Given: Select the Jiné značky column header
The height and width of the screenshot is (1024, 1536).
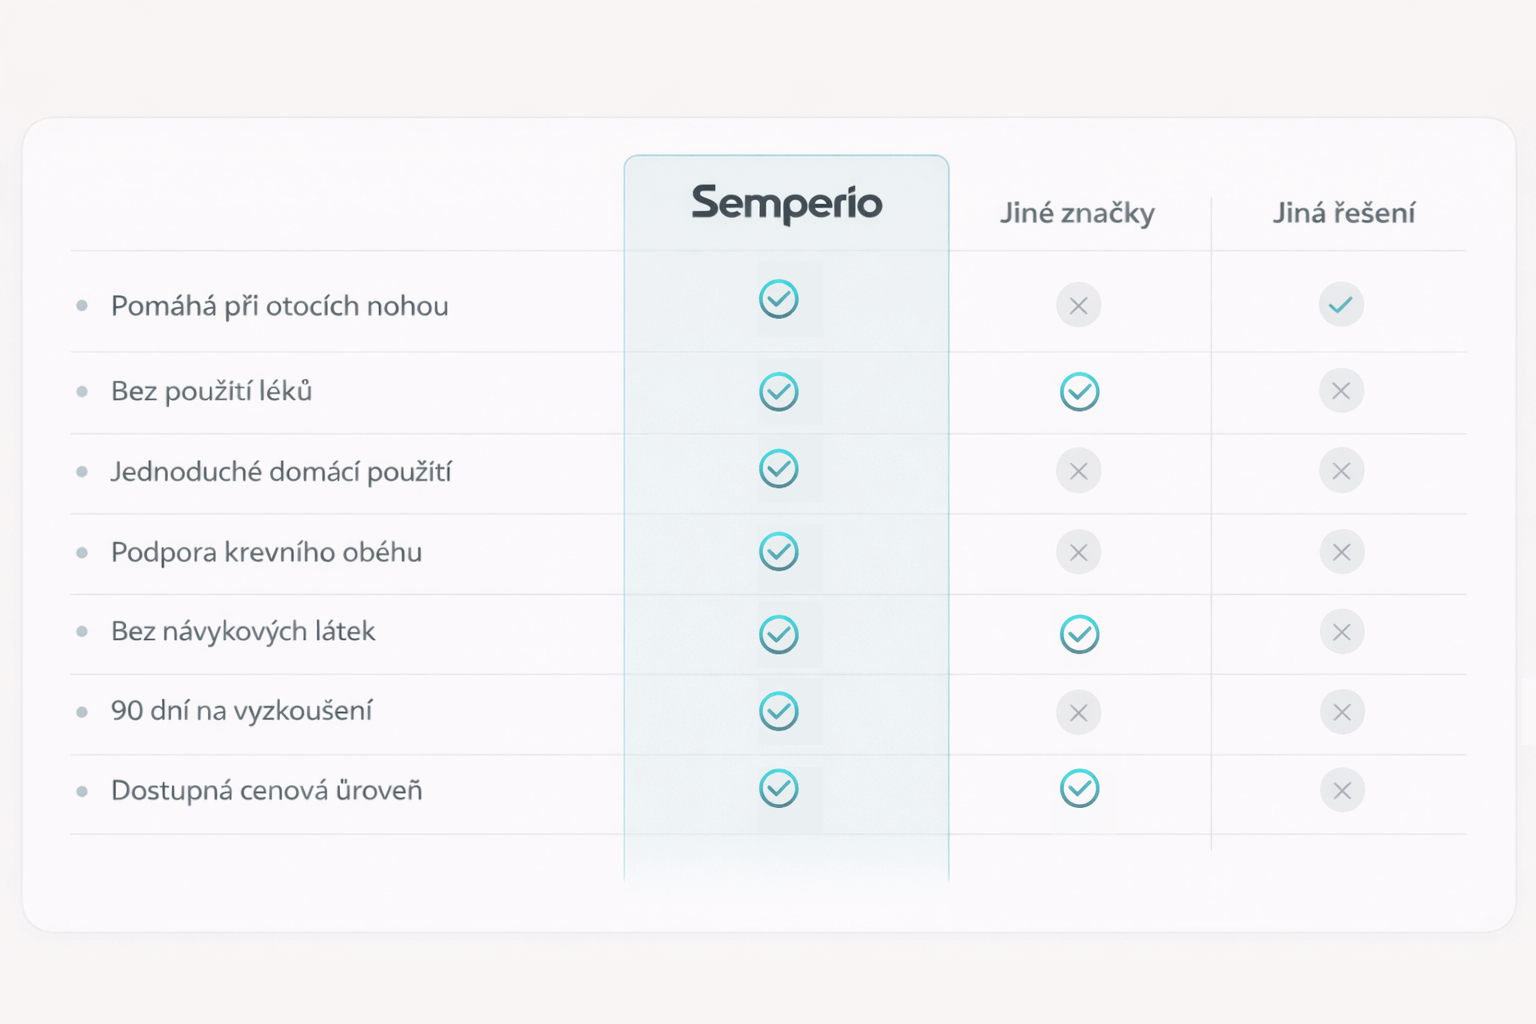Looking at the screenshot, I should 1077,213.
